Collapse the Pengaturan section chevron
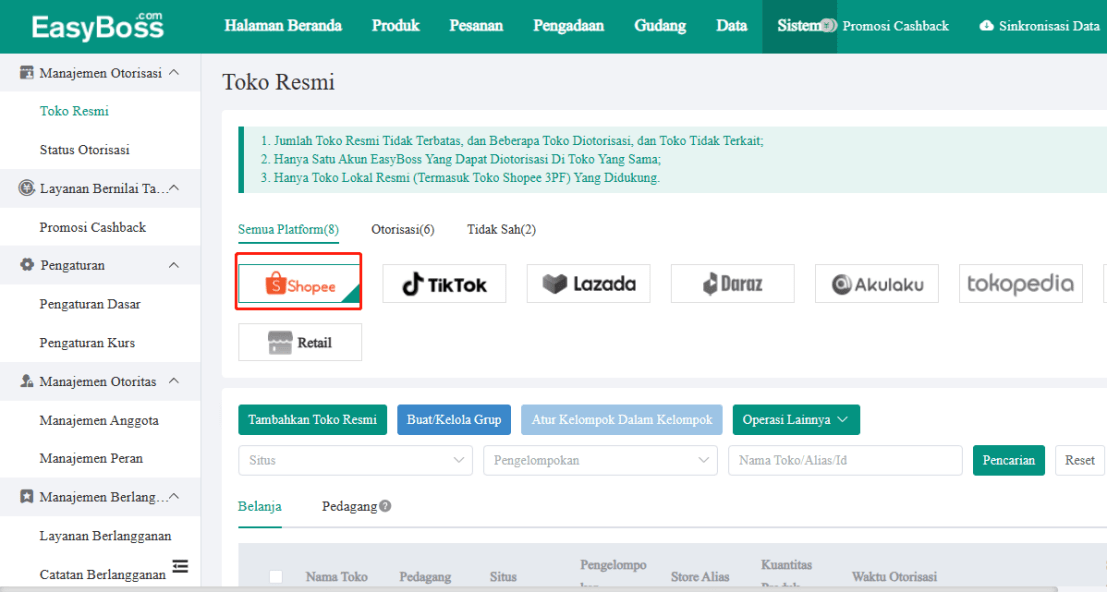 pyautogui.click(x=174, y=265)
